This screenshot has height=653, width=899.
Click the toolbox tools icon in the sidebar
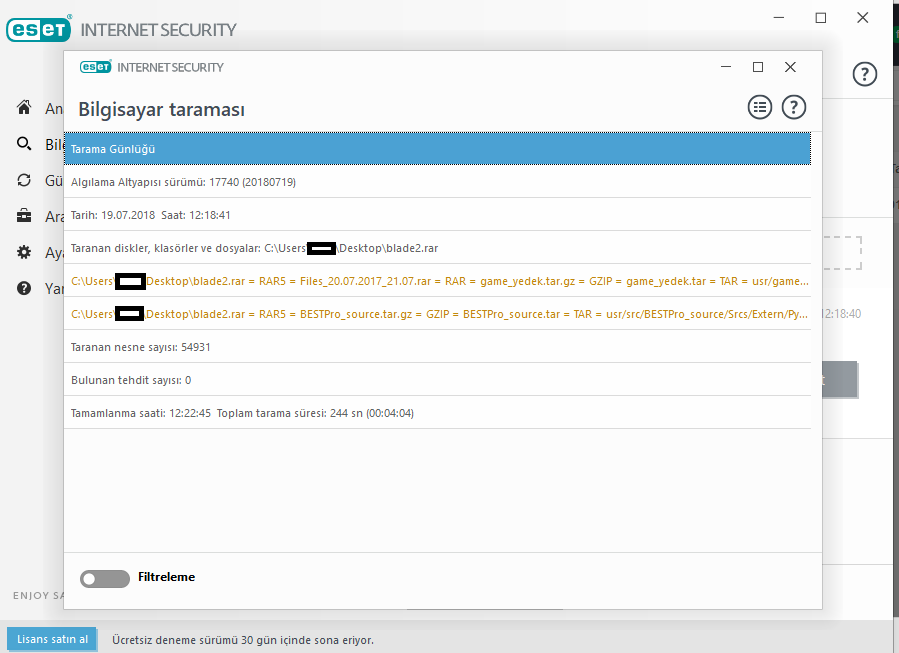[x=24, y=216]
